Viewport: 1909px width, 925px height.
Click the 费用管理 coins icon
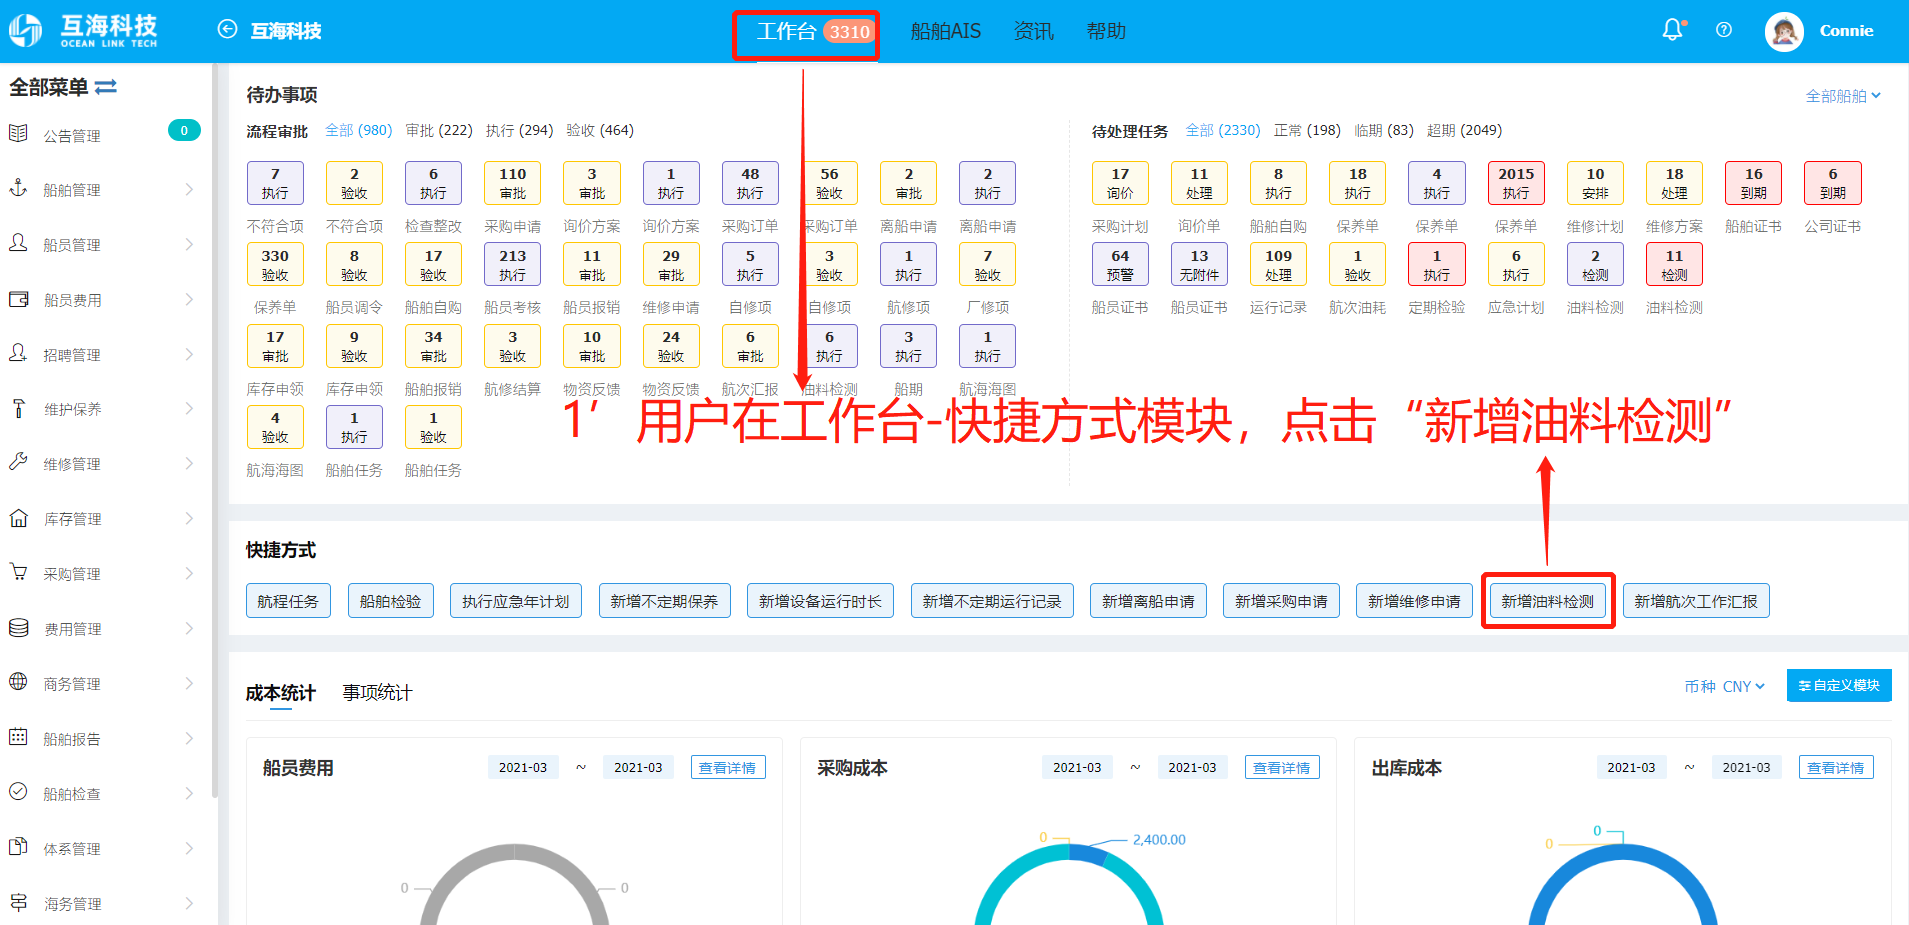tap(18, 627)
